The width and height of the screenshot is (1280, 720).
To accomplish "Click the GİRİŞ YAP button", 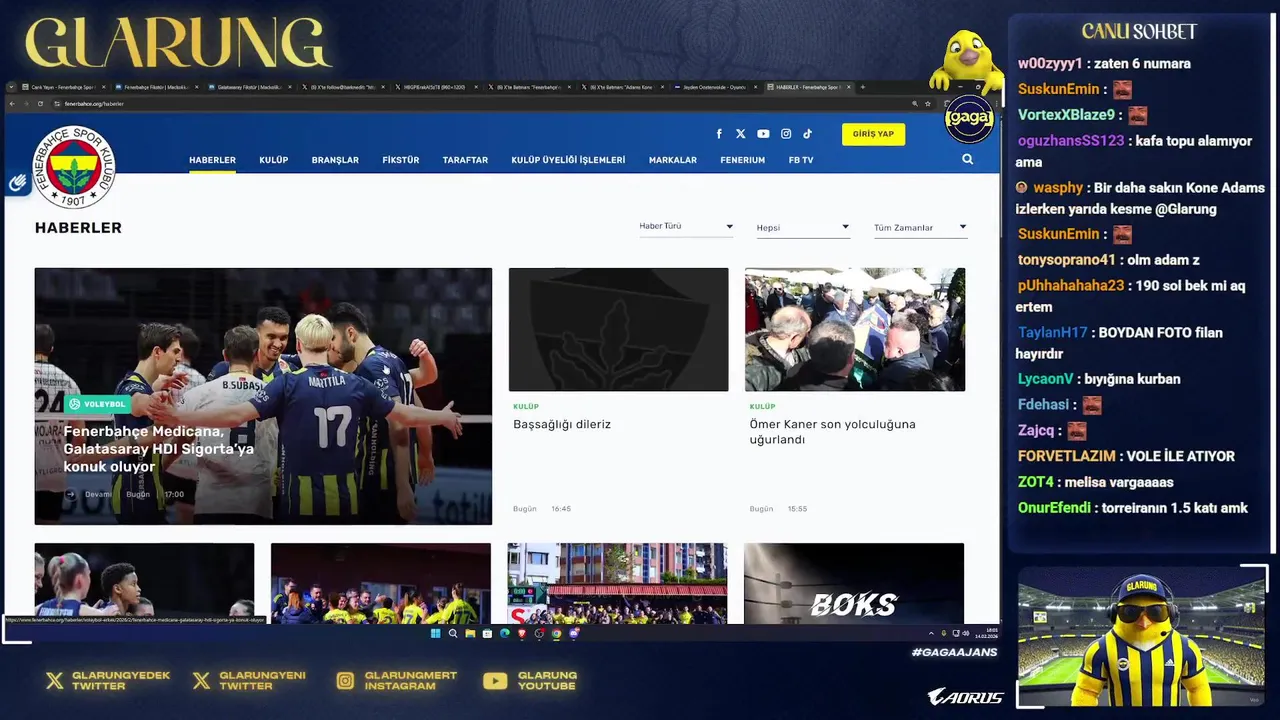I will pyautogui.click(x=873, y=134).
